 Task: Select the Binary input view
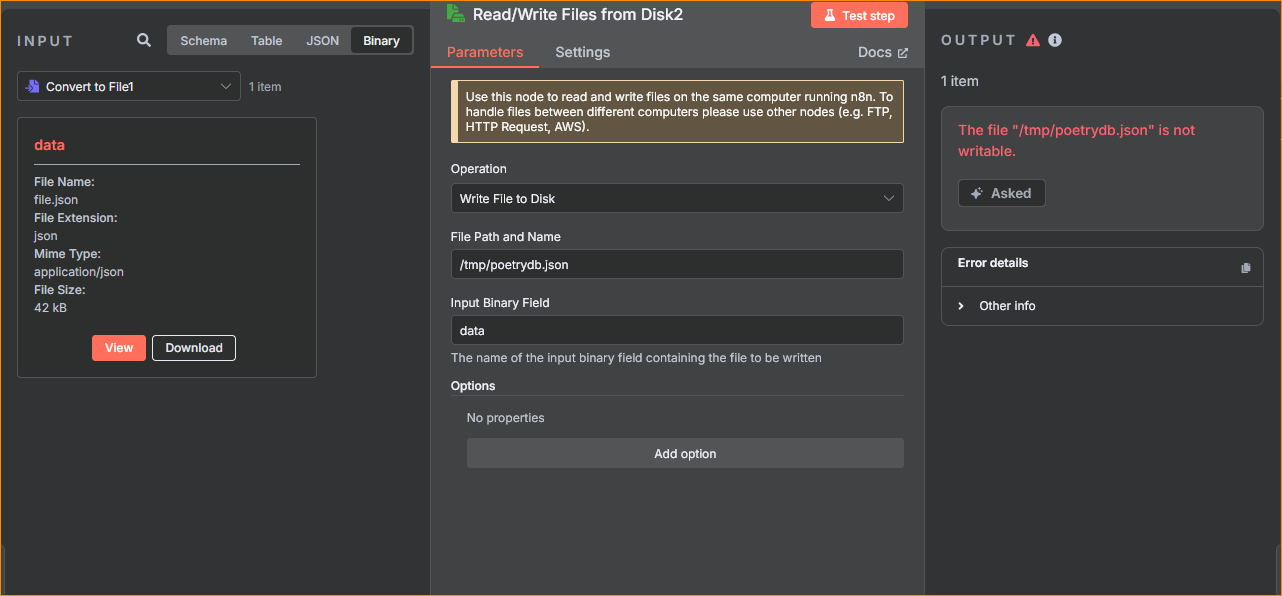click(381, 41)
